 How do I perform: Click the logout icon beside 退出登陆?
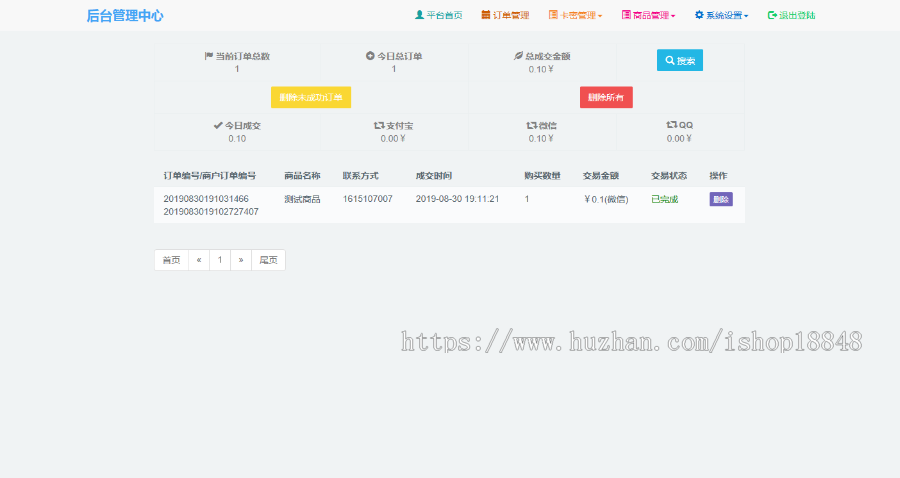coord(772,15)
